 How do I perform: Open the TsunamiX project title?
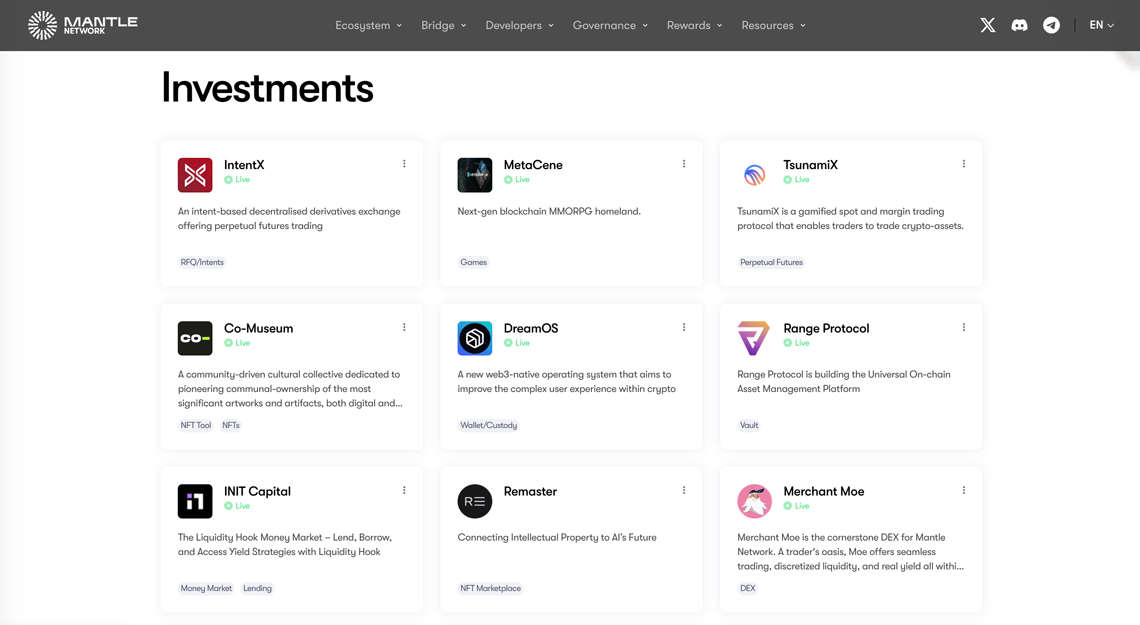[811, 165]
